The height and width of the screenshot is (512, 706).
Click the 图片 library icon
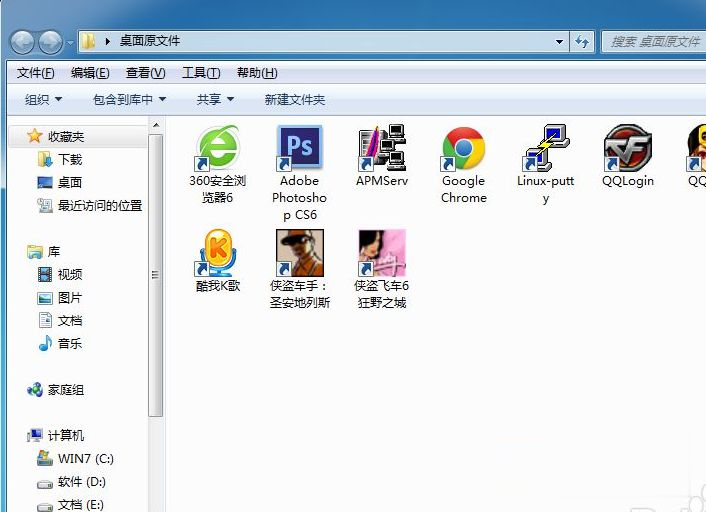coord(45,298)
